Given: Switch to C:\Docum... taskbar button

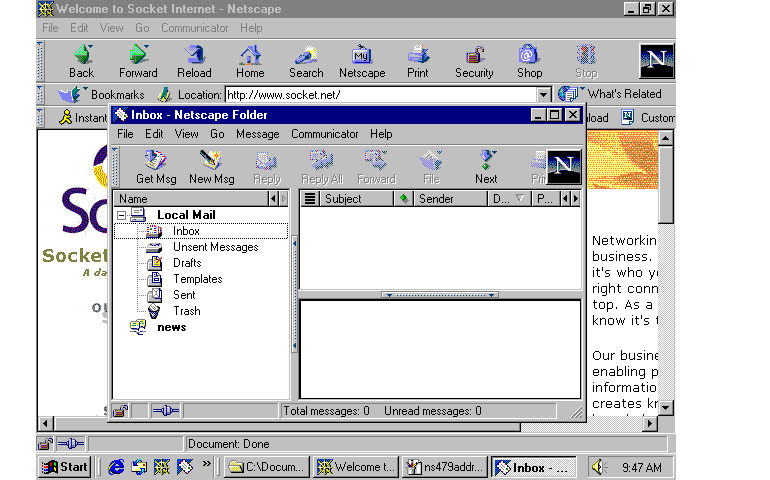Looking at the screenshot, I should pos(267,467).
